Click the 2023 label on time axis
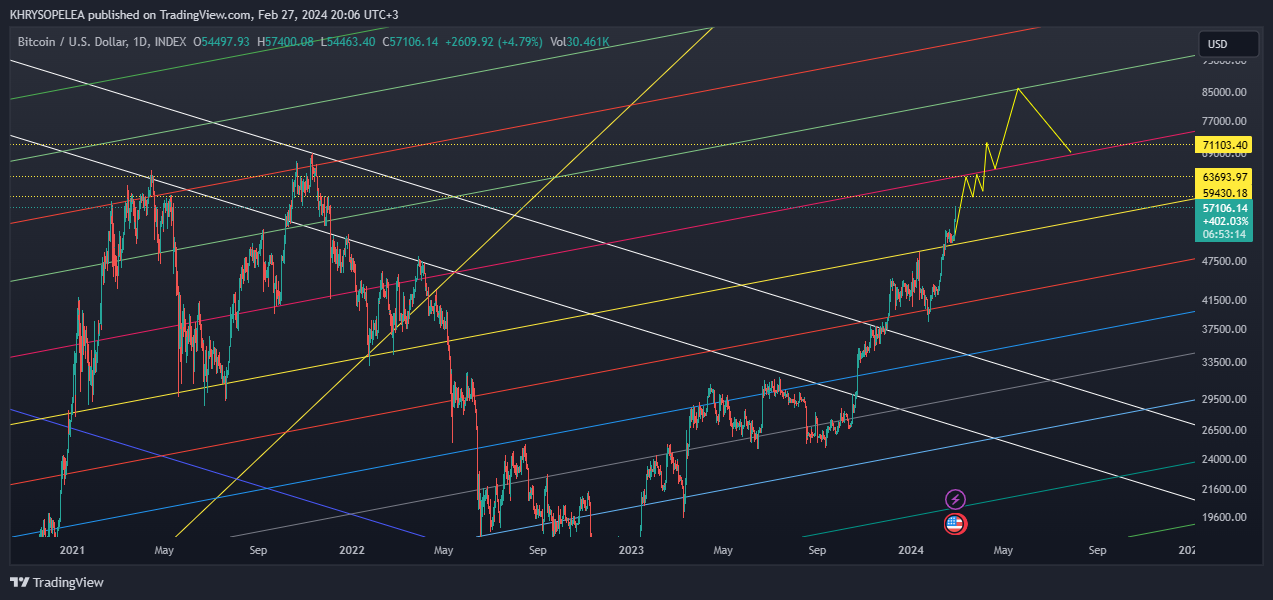Image resolution: width=1273 pixels, height=600 pixels. tap(630, 550)
